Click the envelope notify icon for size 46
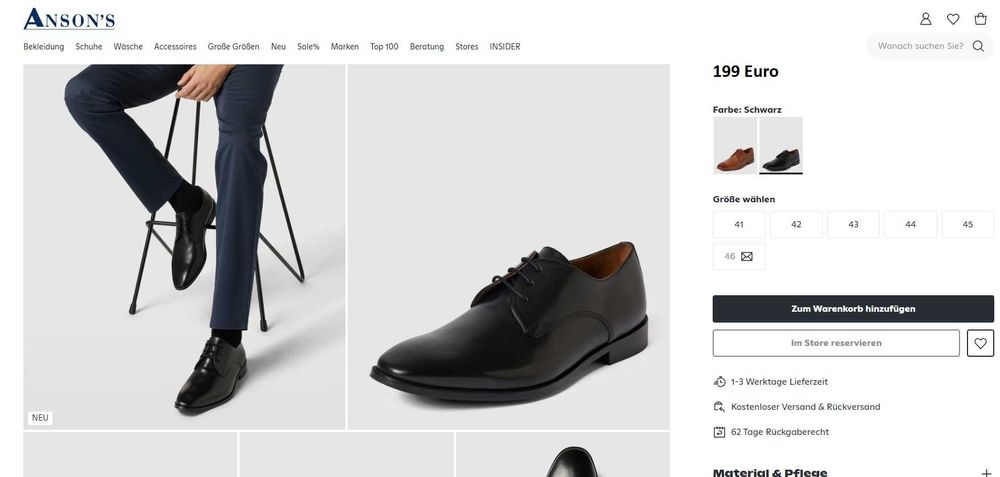This screenshot has width=1000, height=477. [747, 257]
